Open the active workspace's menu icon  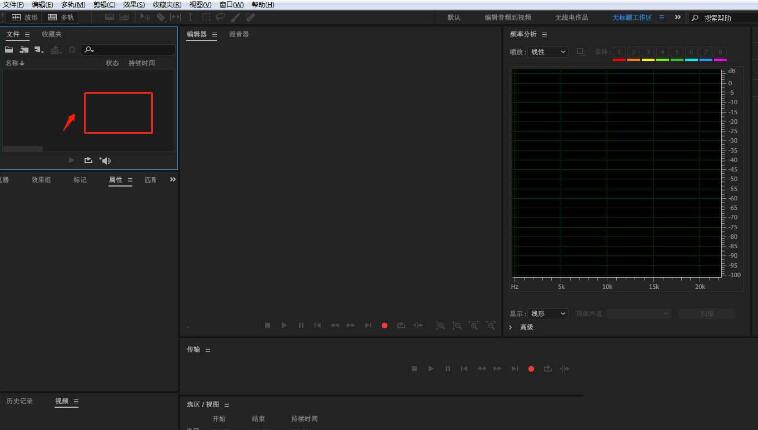(661, 17)
